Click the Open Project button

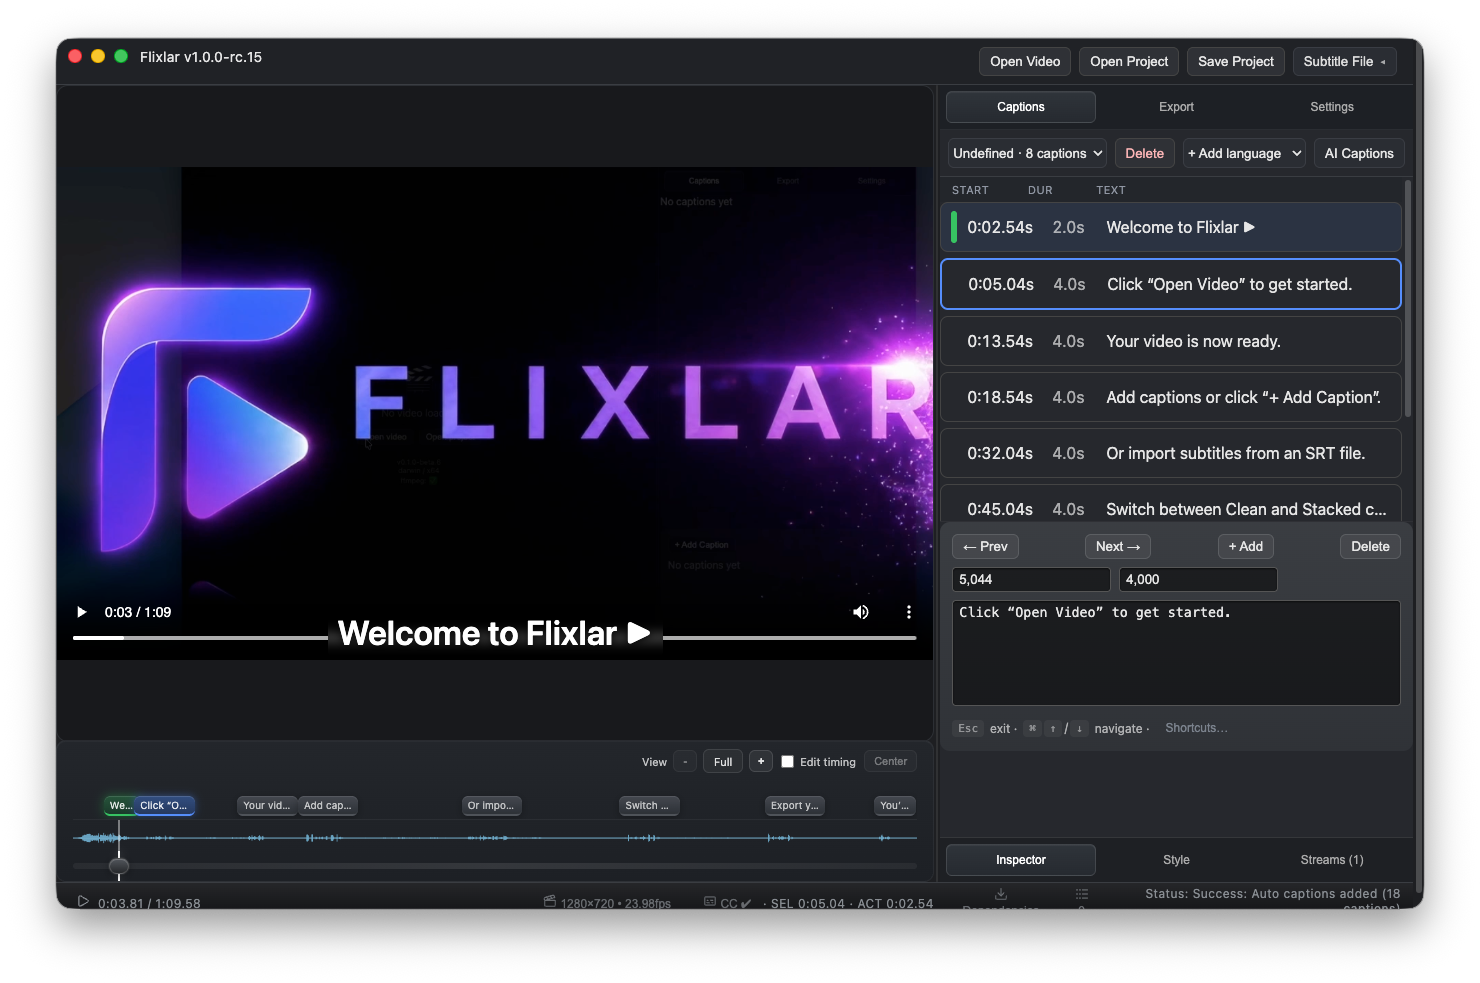[x=1129, y=61]
